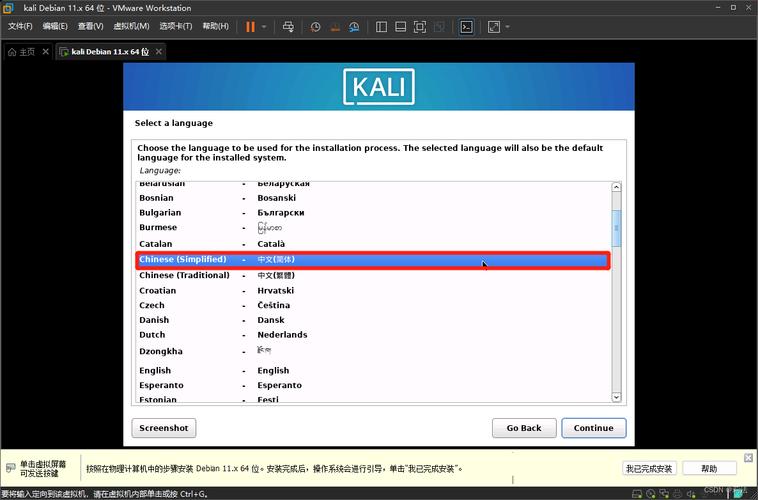Click the sound card status icon
758x500 pixels.
[691, 494]
